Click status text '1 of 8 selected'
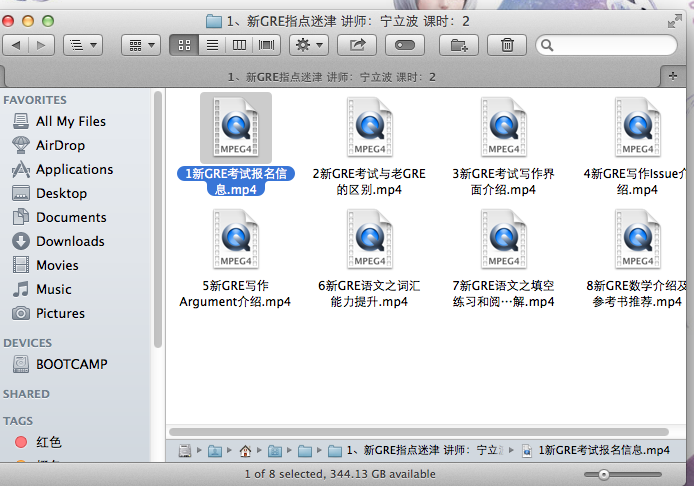Viewport: 694px width, 486px height. coord(284,474)
